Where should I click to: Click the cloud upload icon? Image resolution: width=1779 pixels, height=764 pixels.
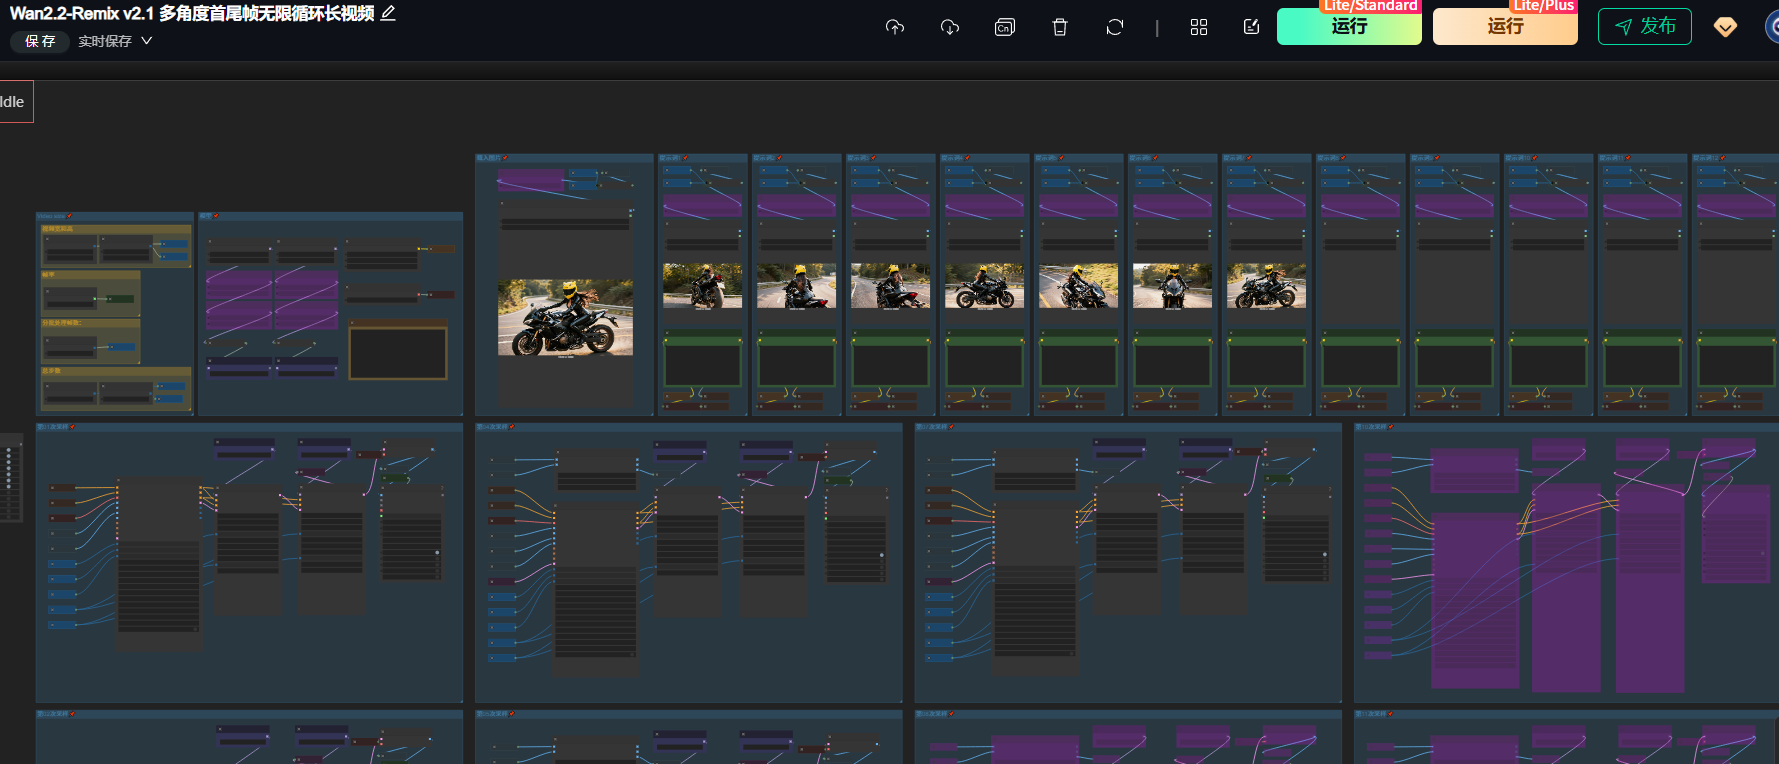895,27
